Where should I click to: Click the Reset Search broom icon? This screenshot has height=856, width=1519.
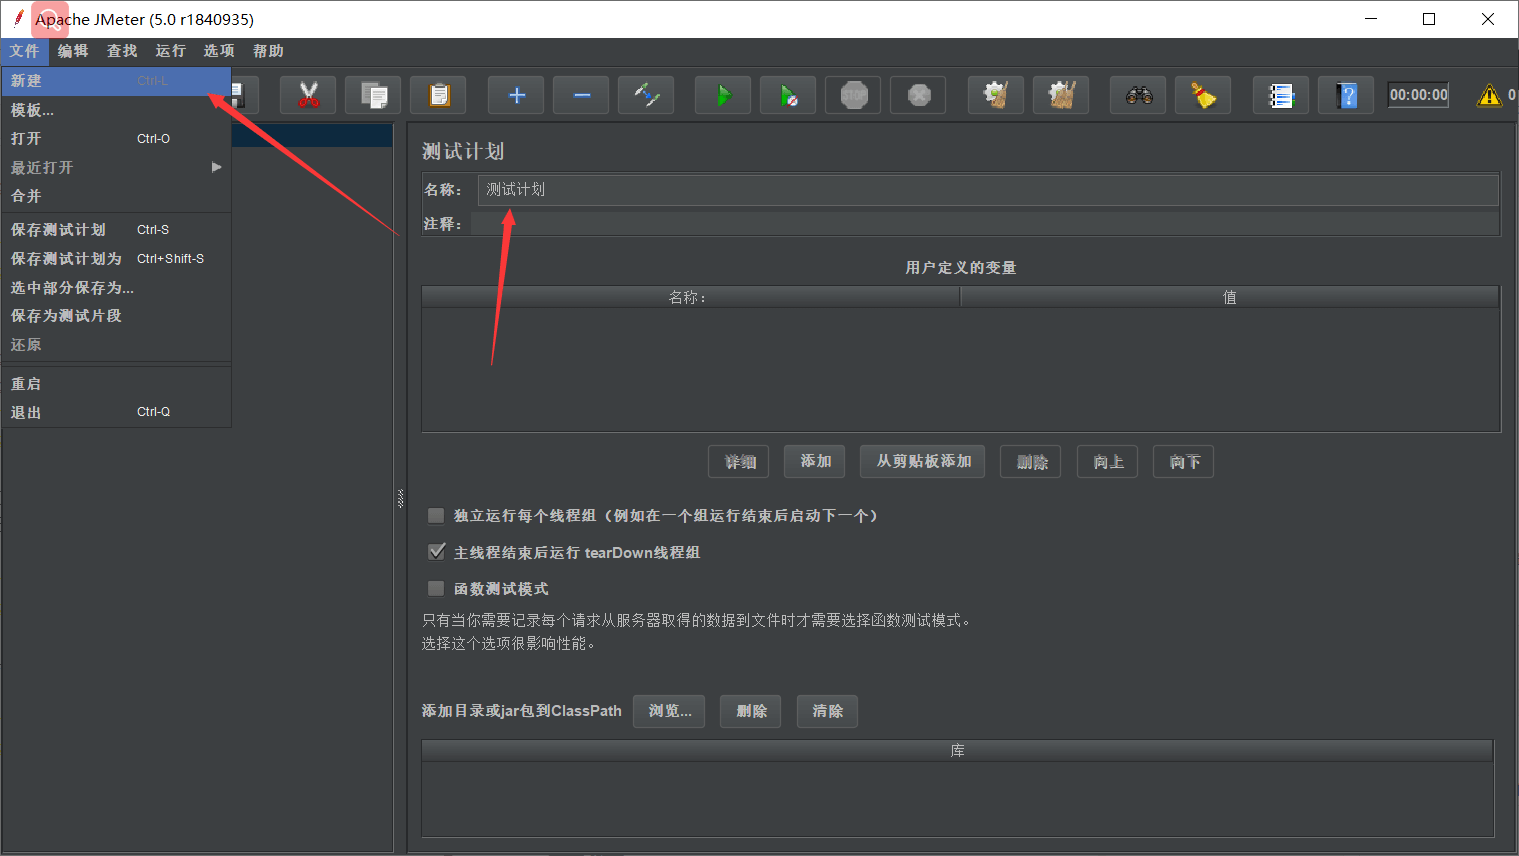tap(1203, 95)
